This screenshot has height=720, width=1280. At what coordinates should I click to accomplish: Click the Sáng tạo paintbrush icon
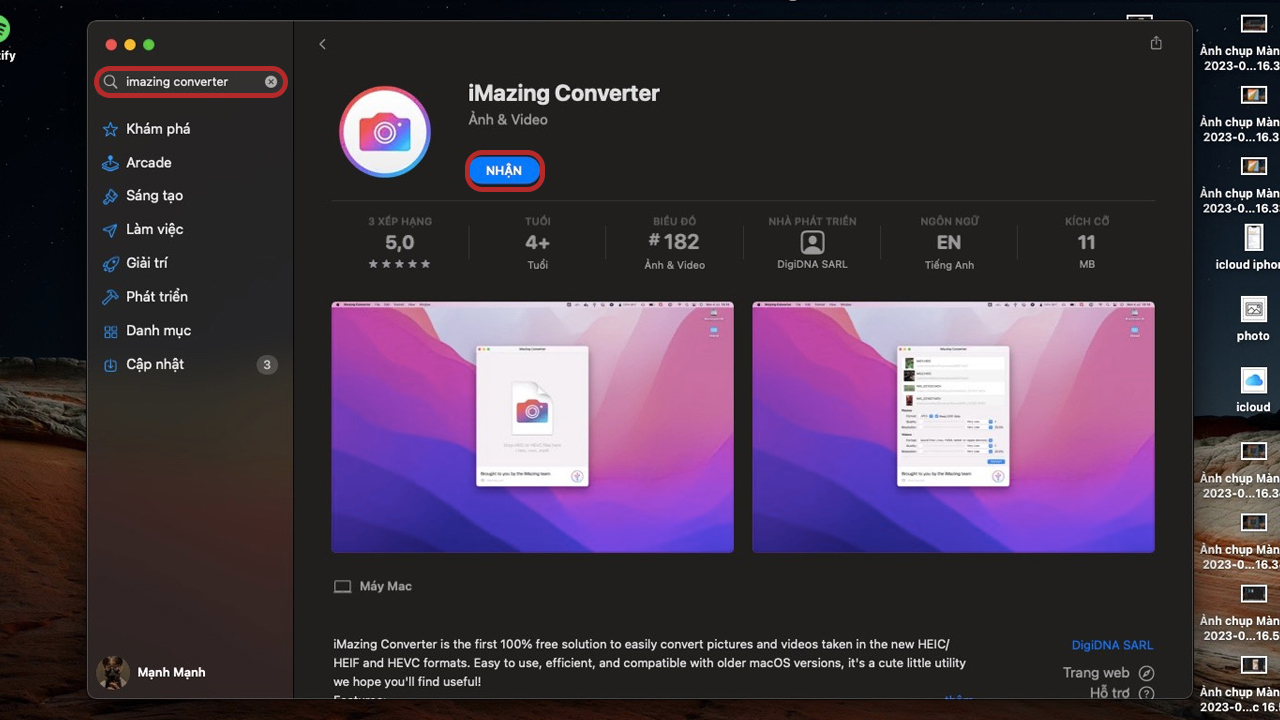(x=110, y=197)
